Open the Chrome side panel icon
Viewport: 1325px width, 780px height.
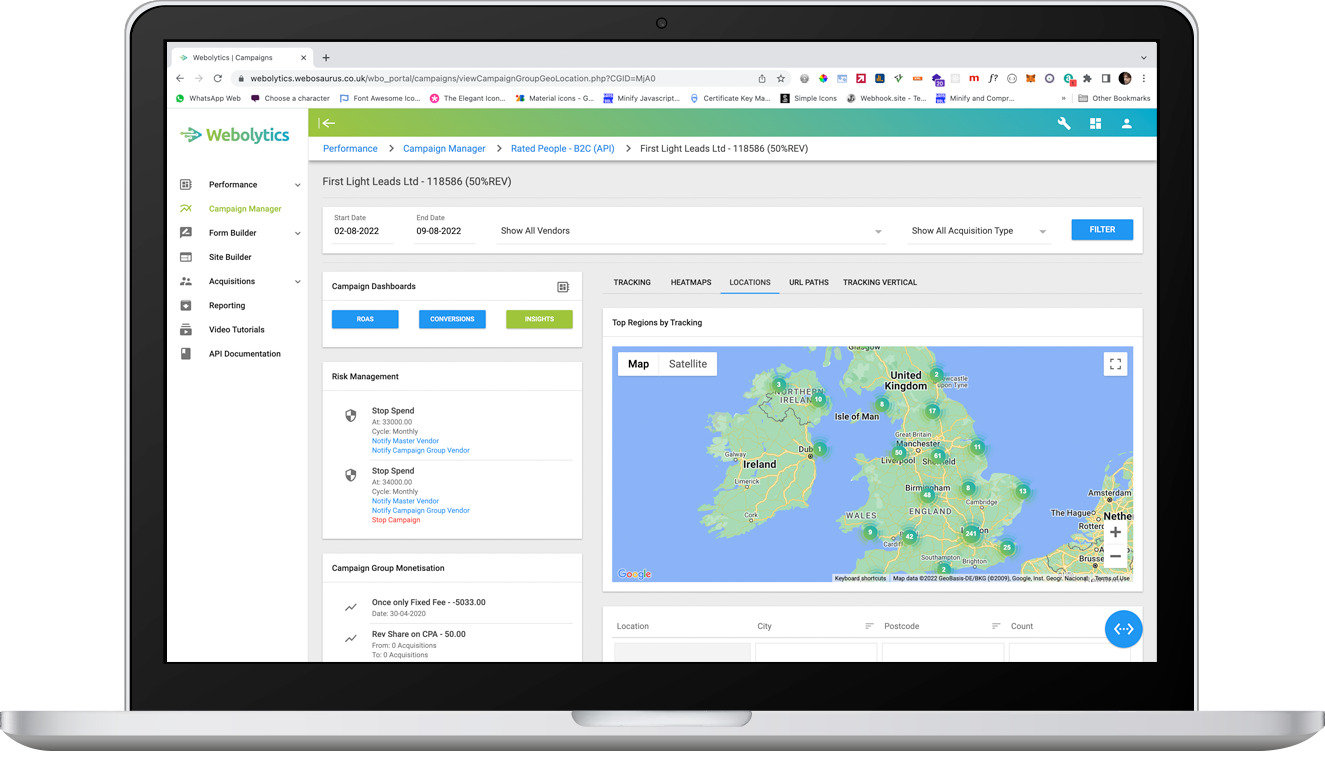[x=1106, y=78]
